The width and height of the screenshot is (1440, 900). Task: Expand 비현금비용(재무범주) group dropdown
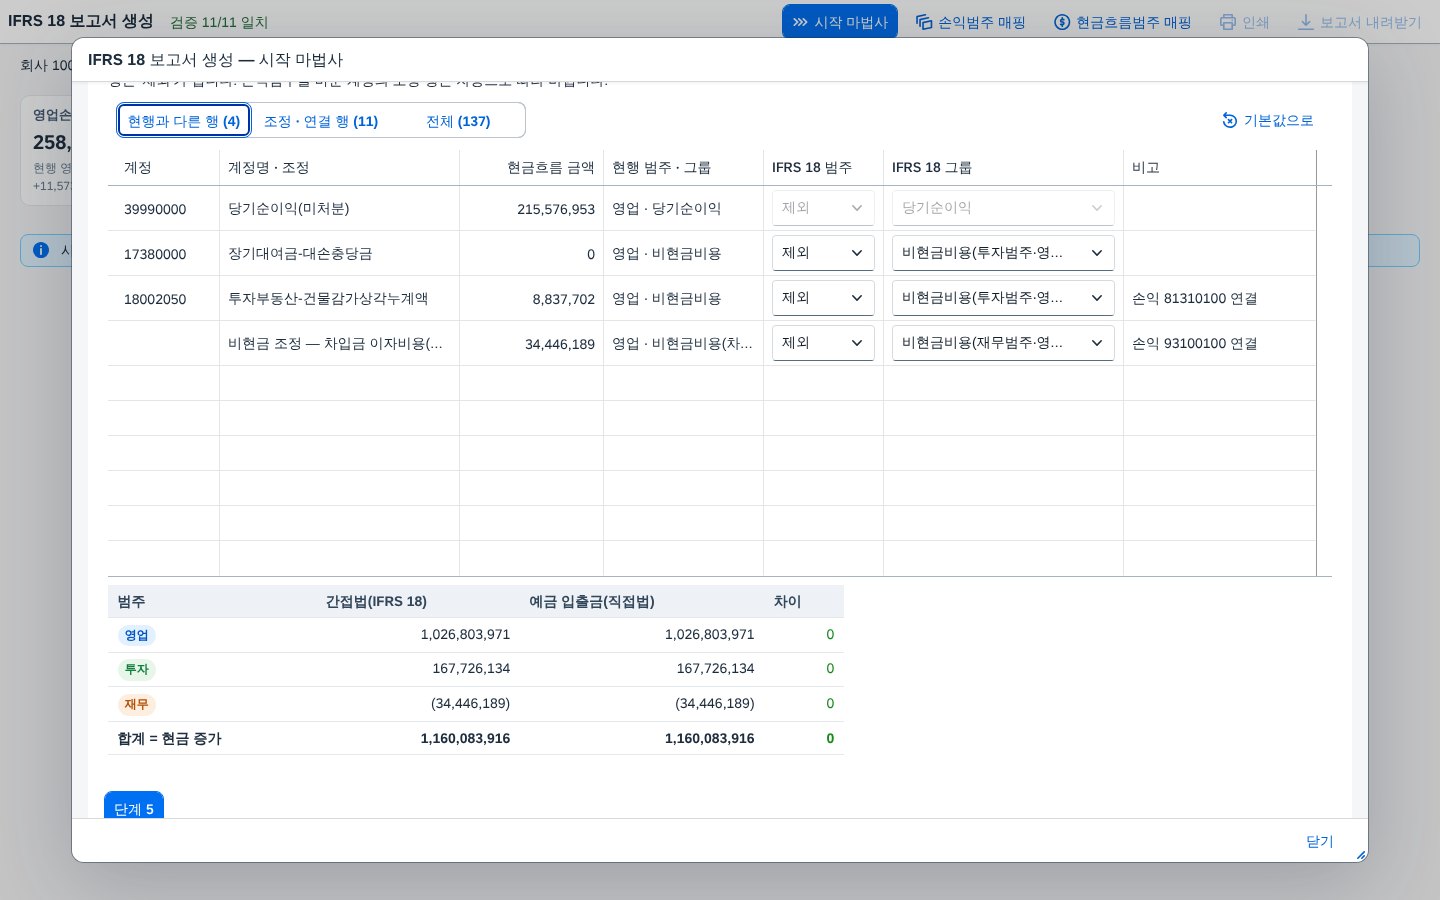click(1003, 343)
